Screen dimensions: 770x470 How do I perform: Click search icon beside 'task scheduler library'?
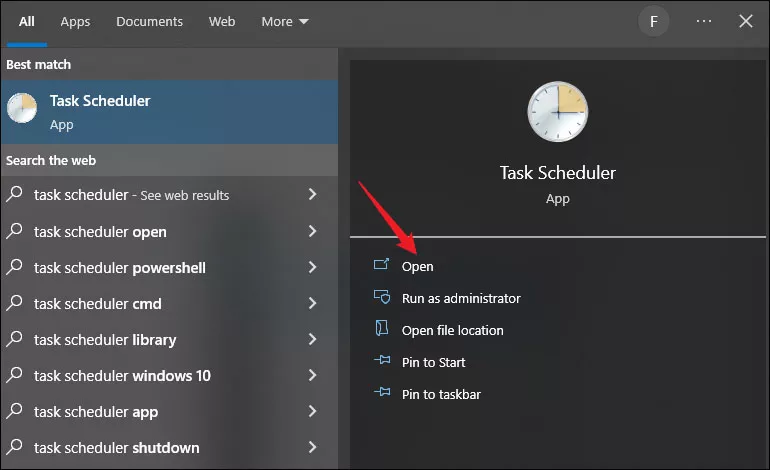pyautogui.click(x=15, y=338)
